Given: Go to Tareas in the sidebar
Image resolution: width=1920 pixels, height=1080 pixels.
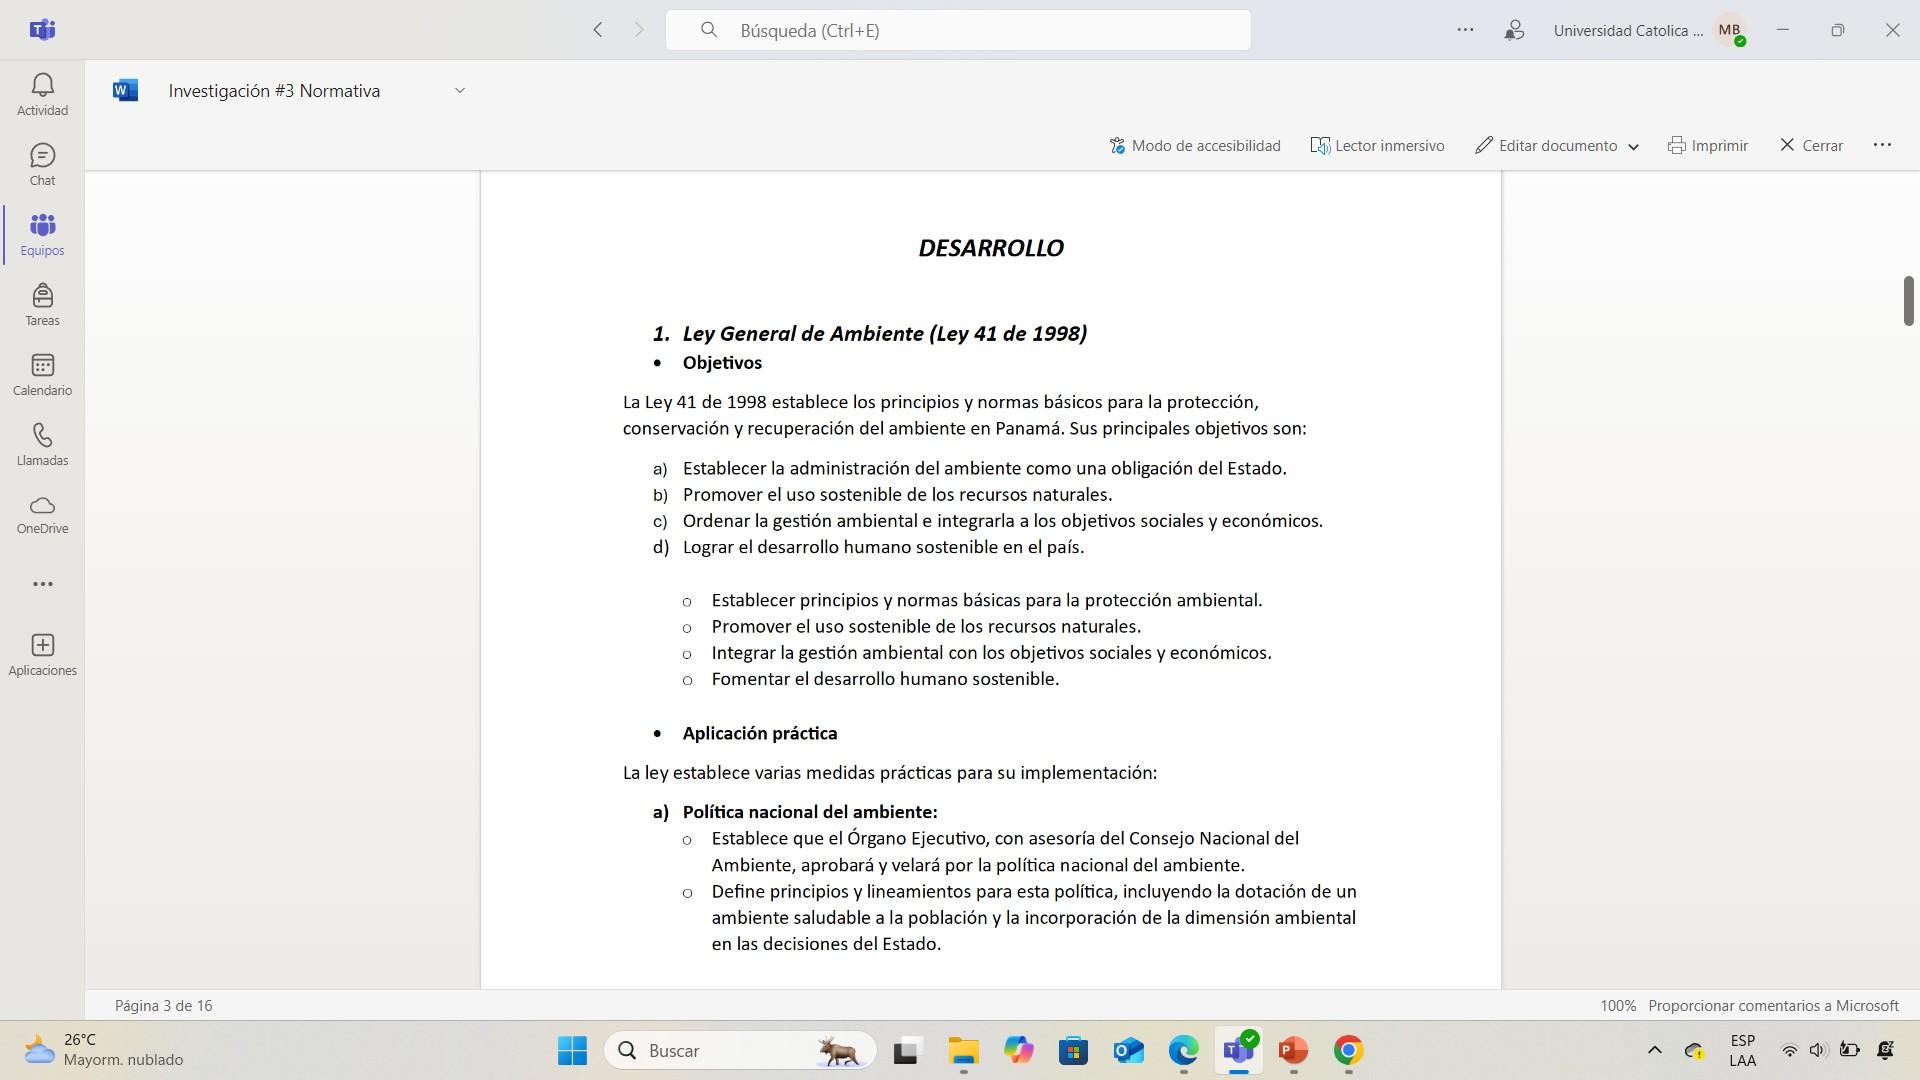Looking at the screenshot, I should [42, 305].
